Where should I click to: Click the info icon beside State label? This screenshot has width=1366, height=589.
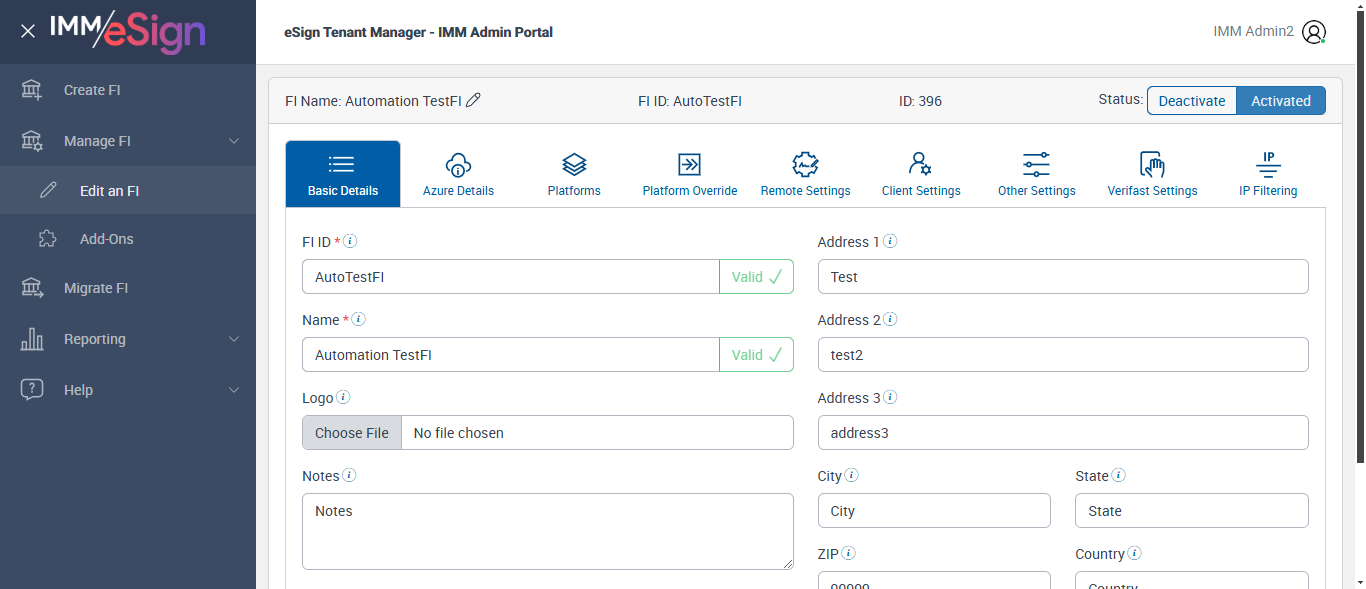pos(1119,475)
